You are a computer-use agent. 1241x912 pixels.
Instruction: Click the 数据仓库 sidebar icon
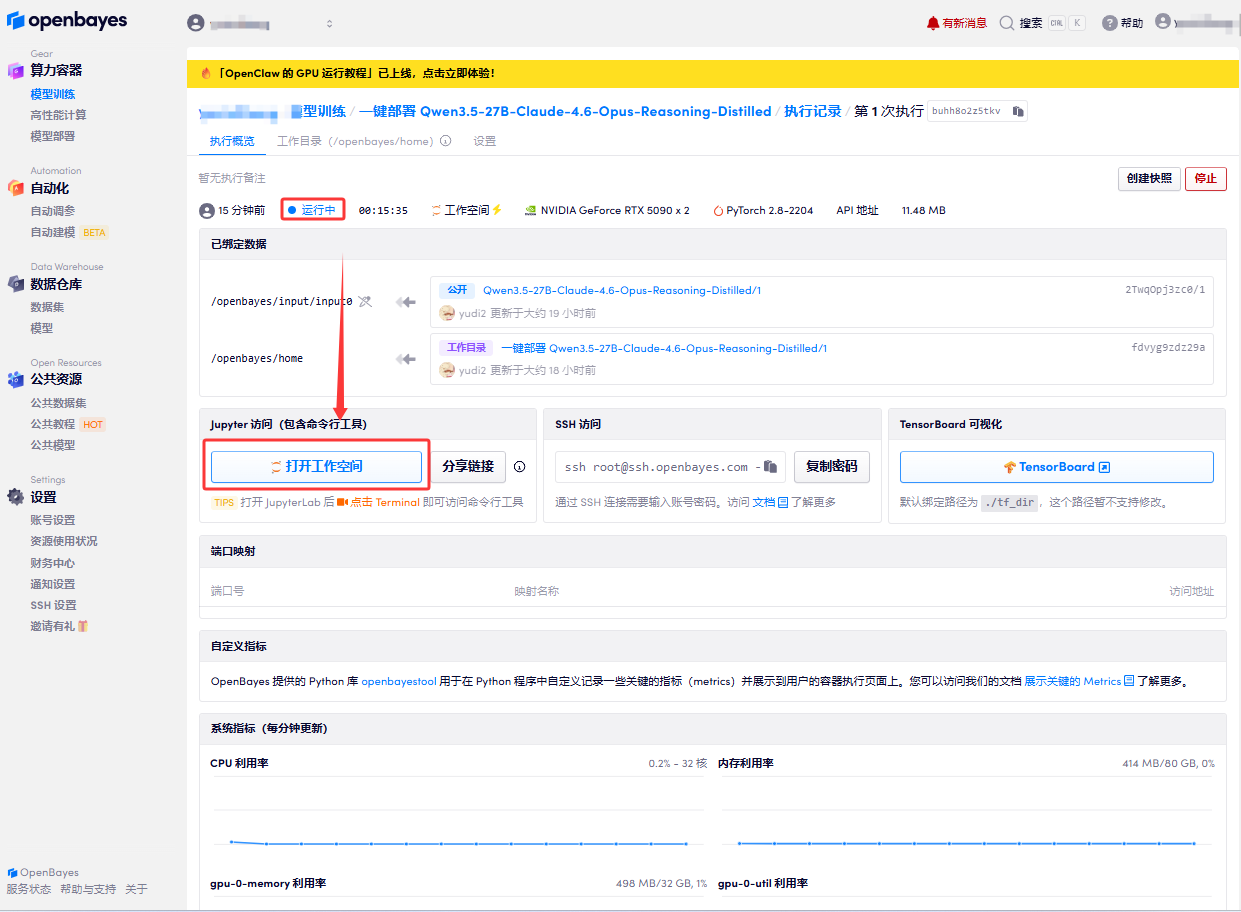[16, 284]
